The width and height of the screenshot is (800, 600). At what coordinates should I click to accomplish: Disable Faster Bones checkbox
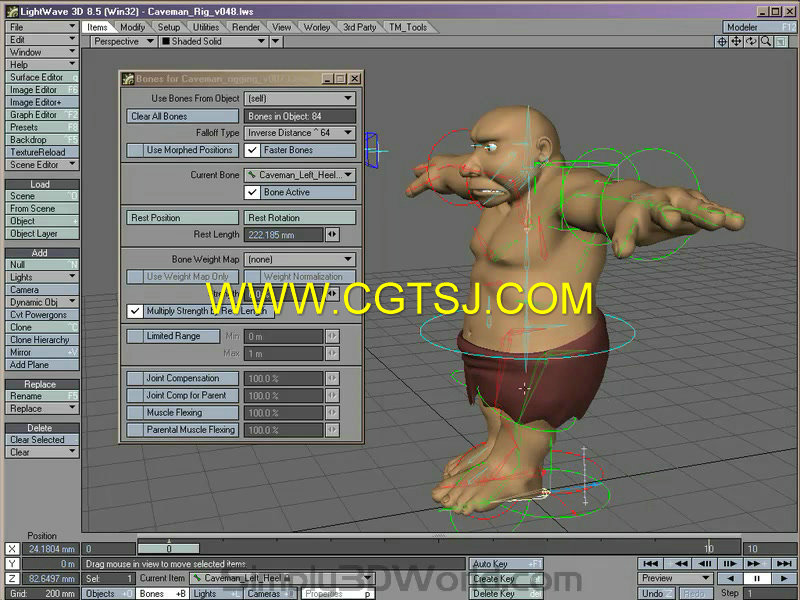(x=252, y=150)
